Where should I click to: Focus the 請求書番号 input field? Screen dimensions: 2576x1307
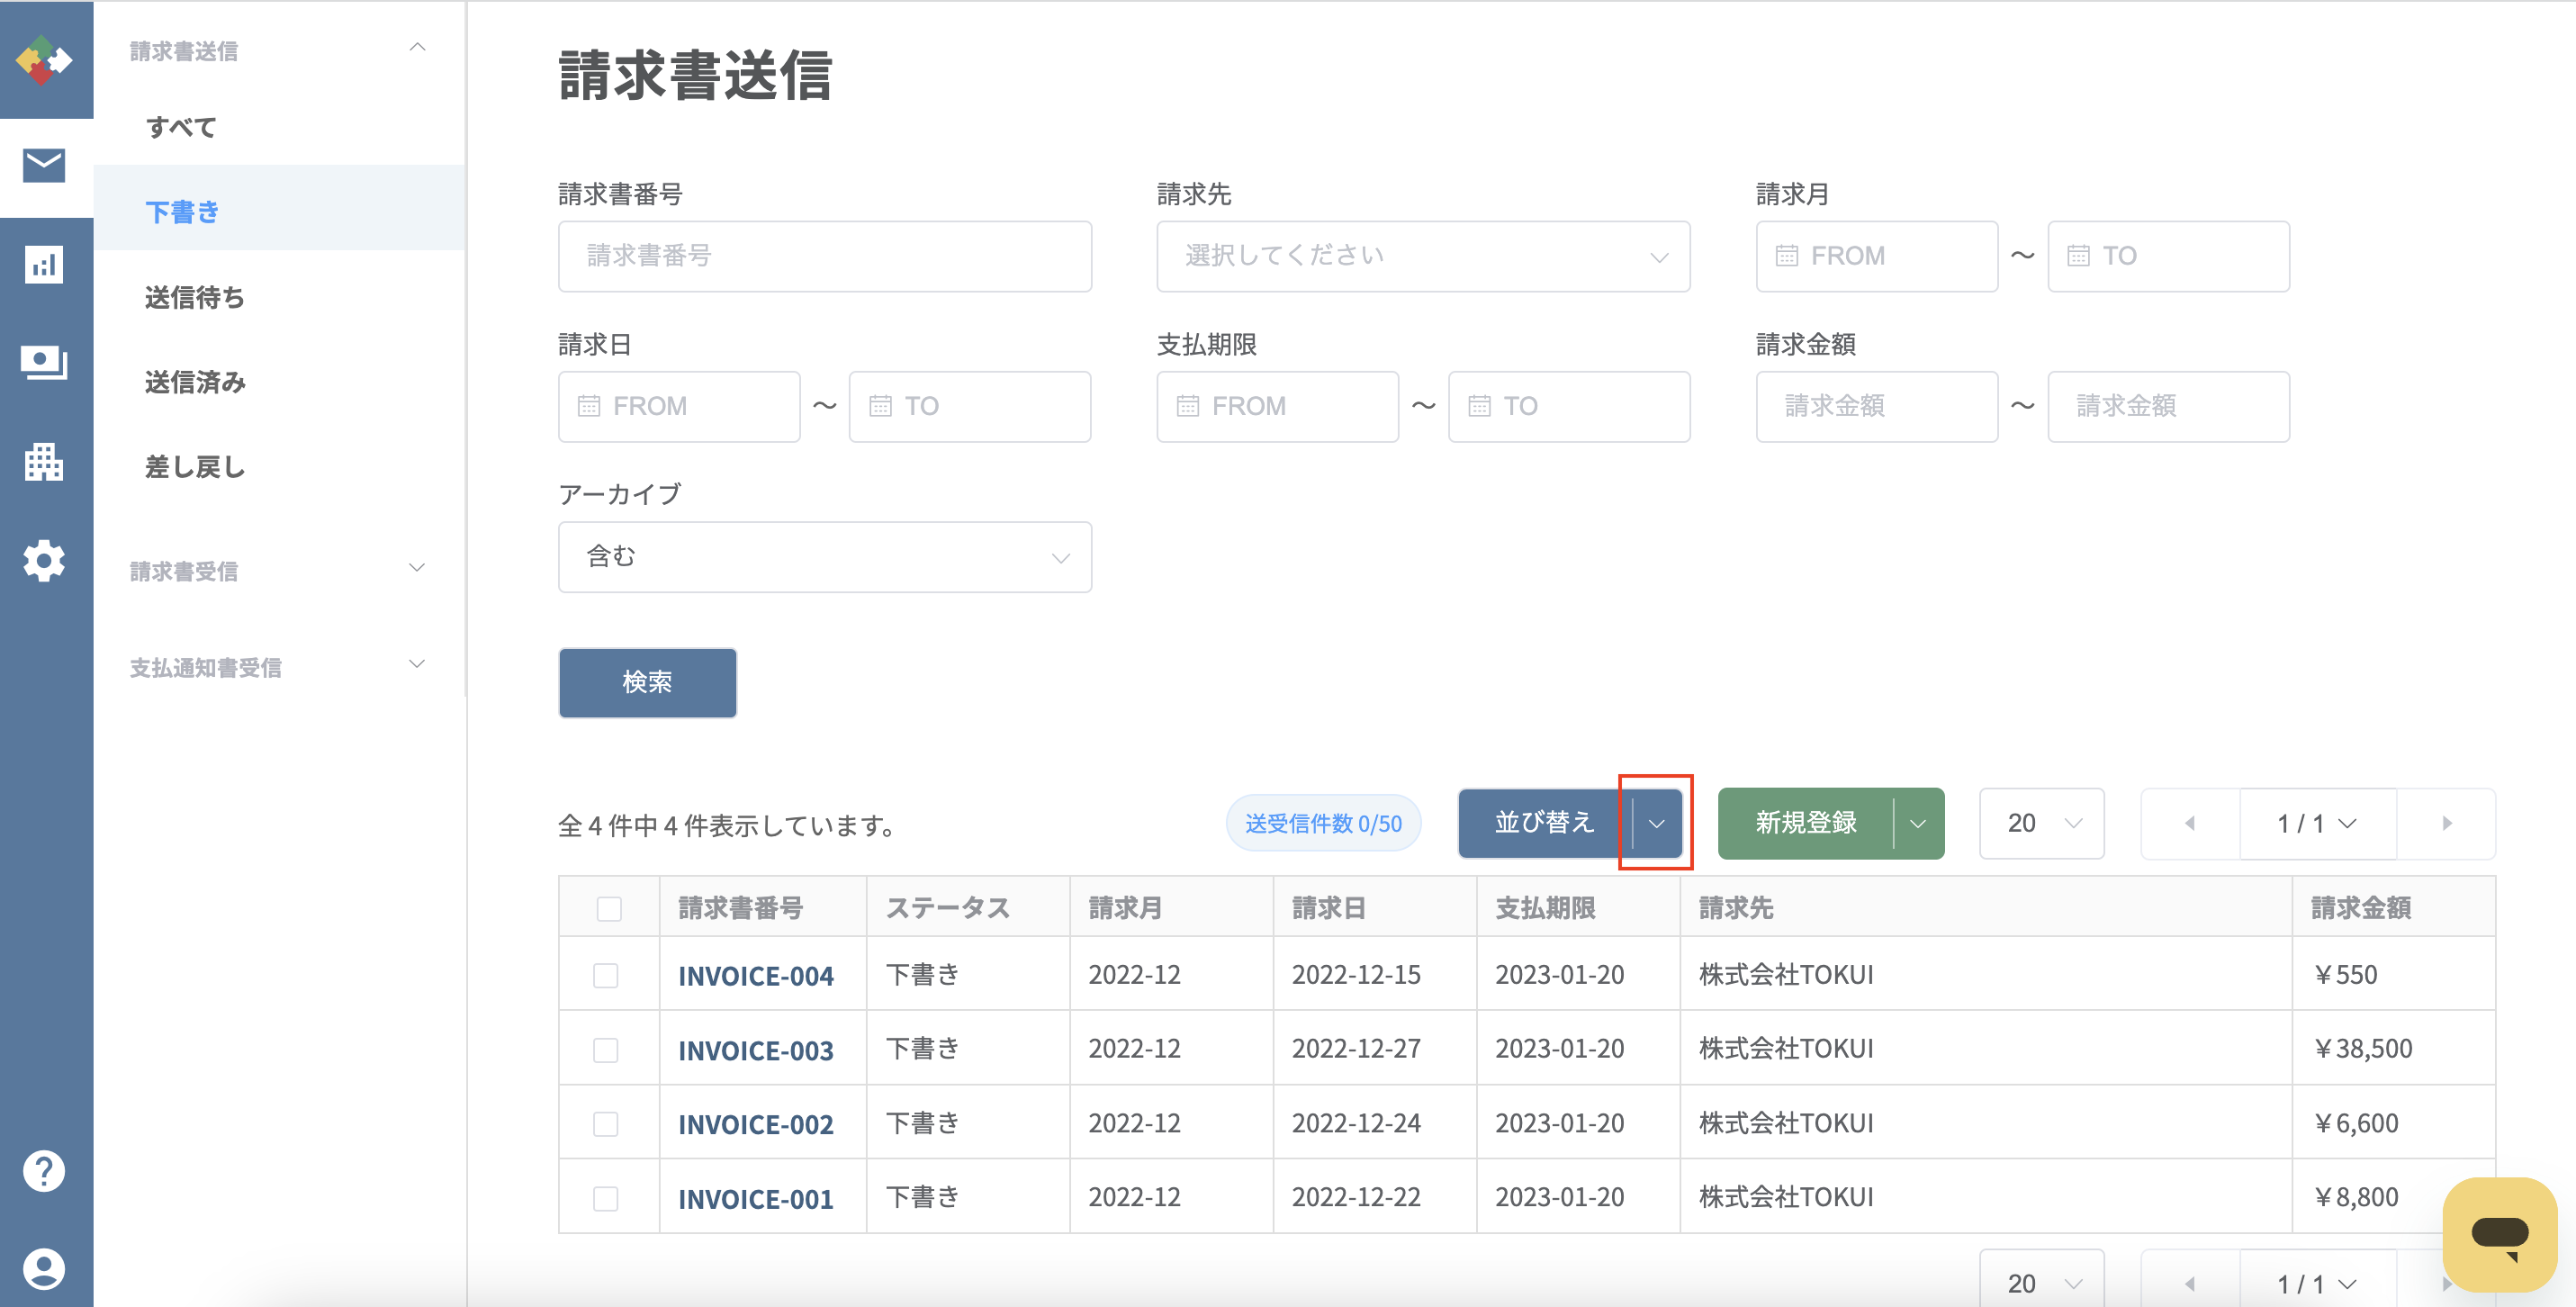click(x=825, y=256)
